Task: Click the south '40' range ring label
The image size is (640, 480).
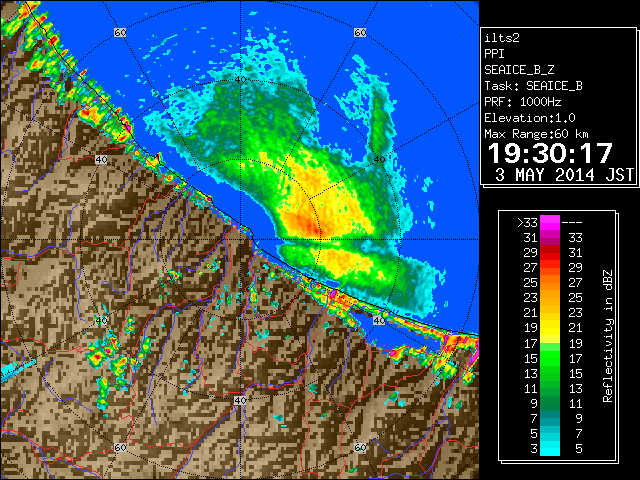Action: coord(240,400)
